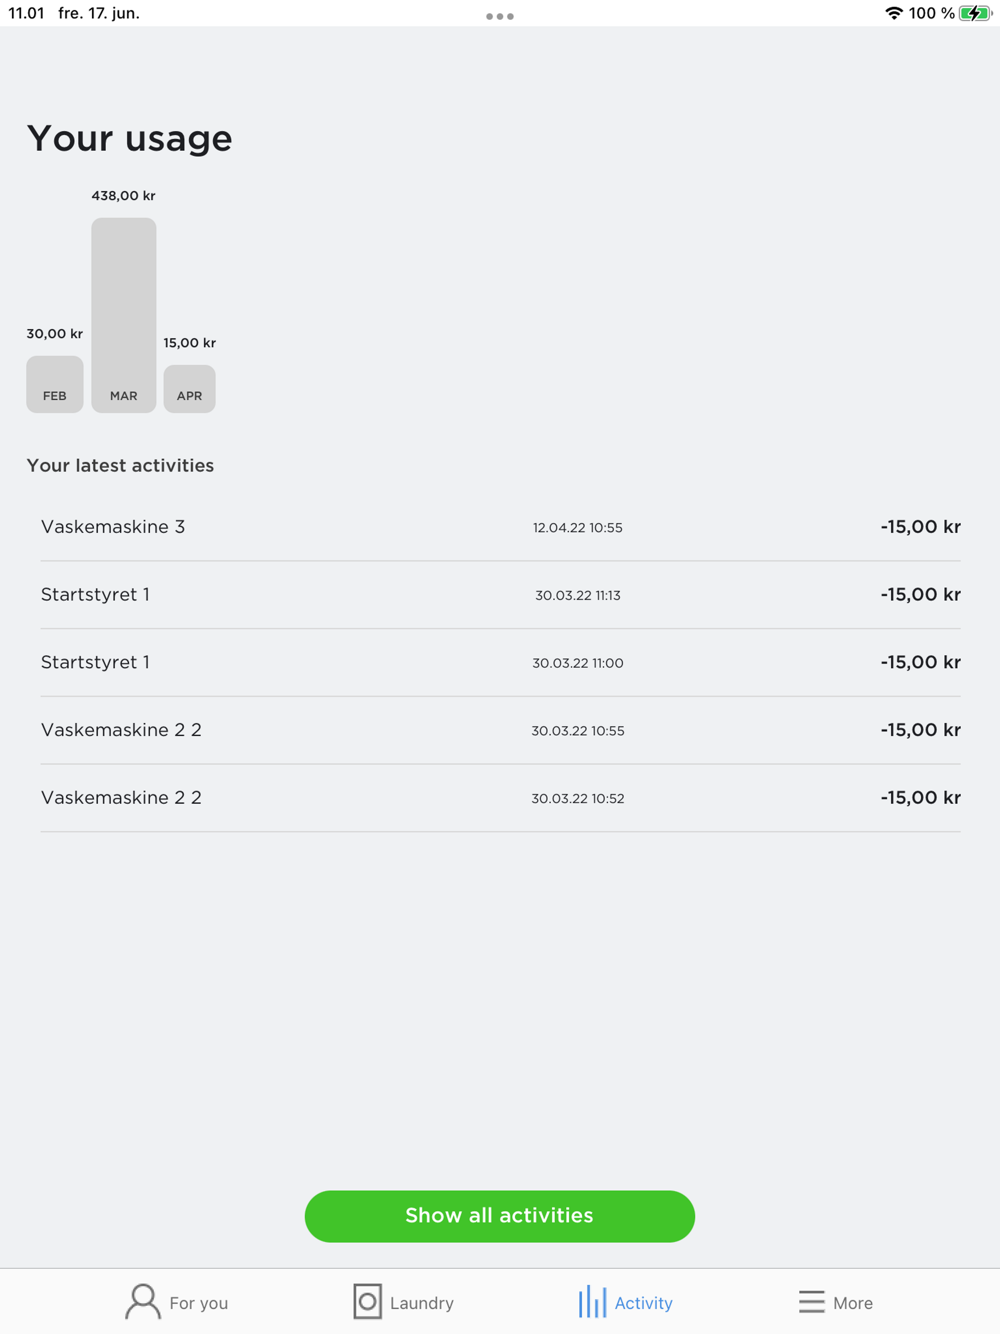Select the Activity bar chart icon
This screenshot has height=1334, width=1000.
coord(592,1302)
